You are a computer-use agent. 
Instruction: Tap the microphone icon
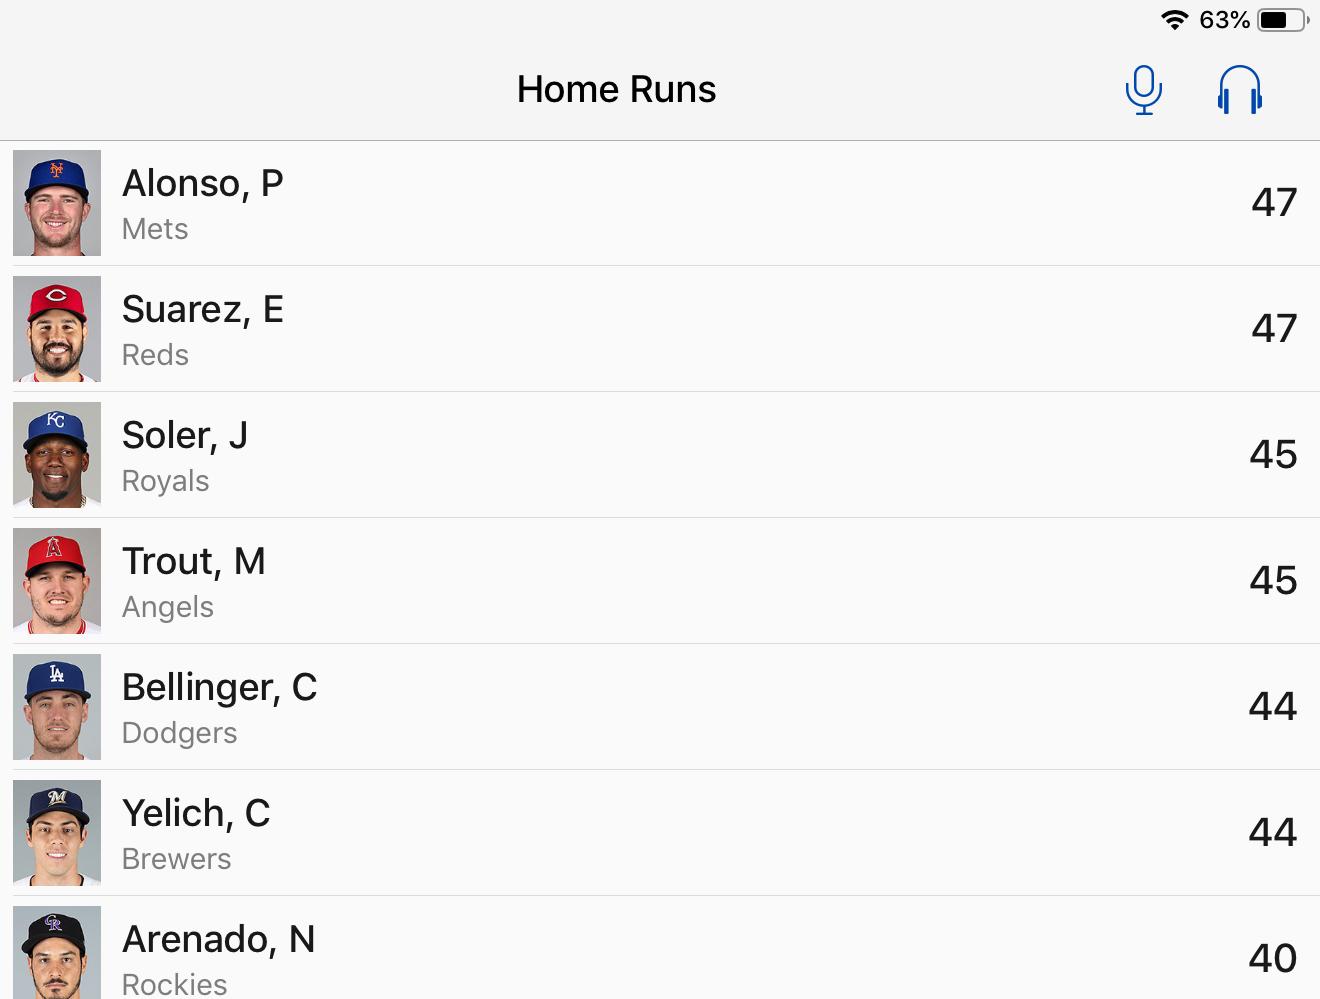click(1143, 90)
